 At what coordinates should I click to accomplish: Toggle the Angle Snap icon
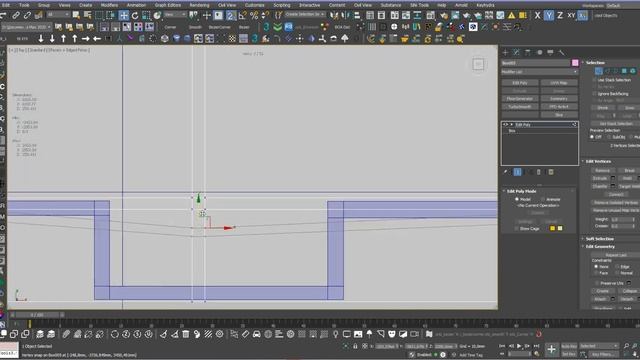242,16
